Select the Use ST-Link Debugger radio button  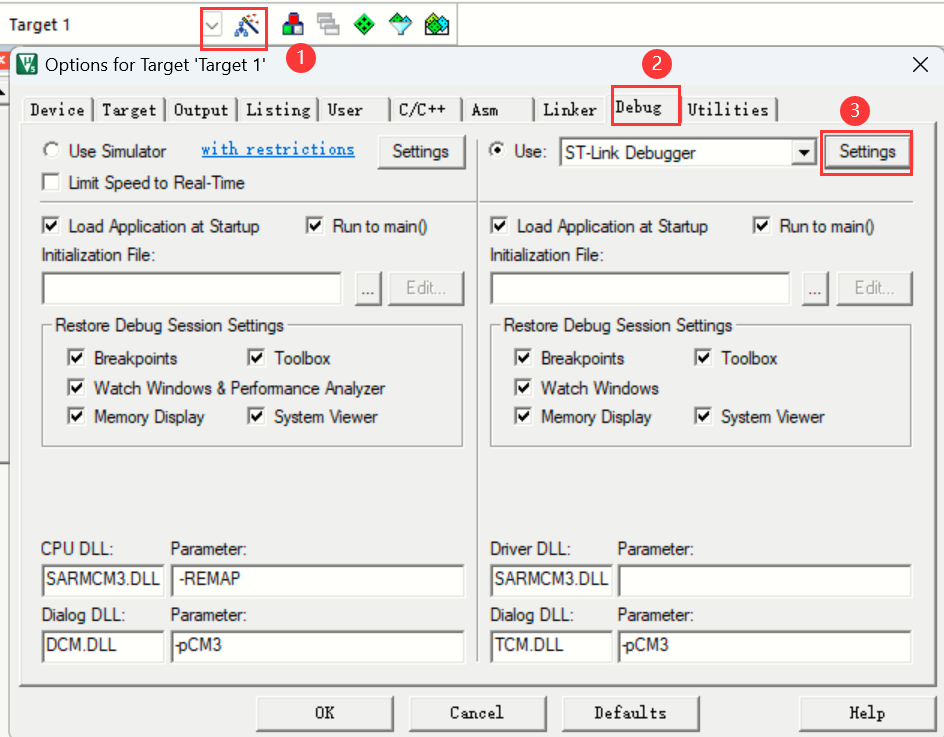497,150
